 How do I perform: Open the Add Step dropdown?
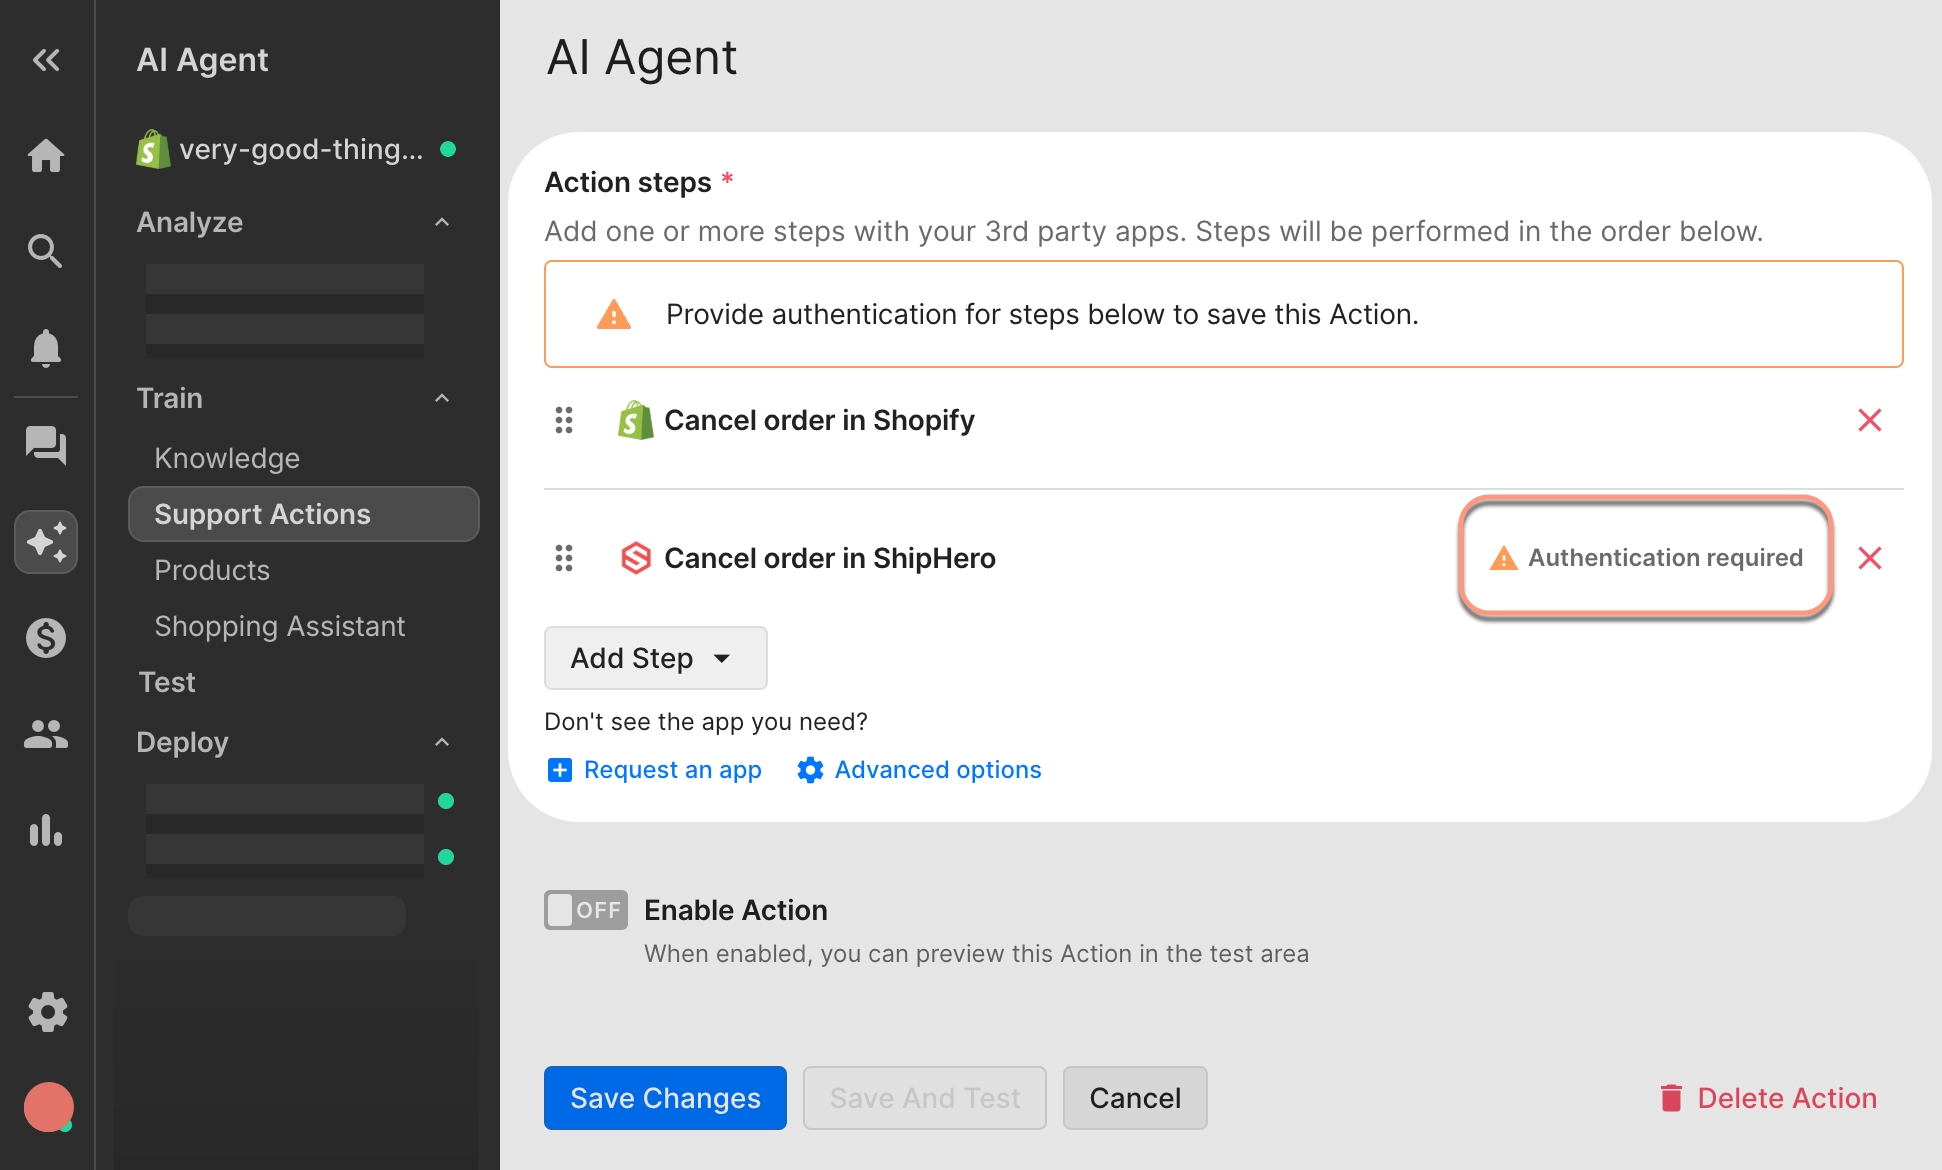point(656,658)
